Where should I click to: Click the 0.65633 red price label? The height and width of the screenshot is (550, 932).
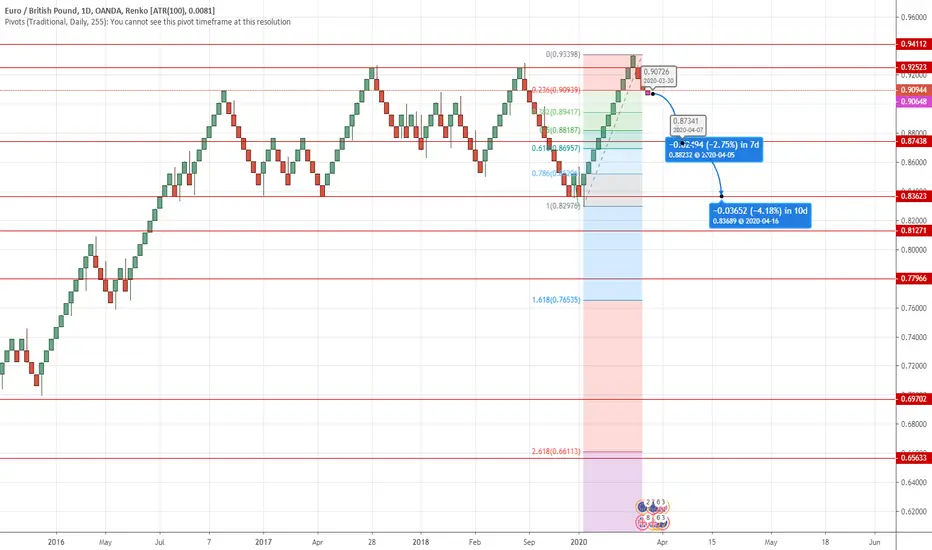pos(914,458)
